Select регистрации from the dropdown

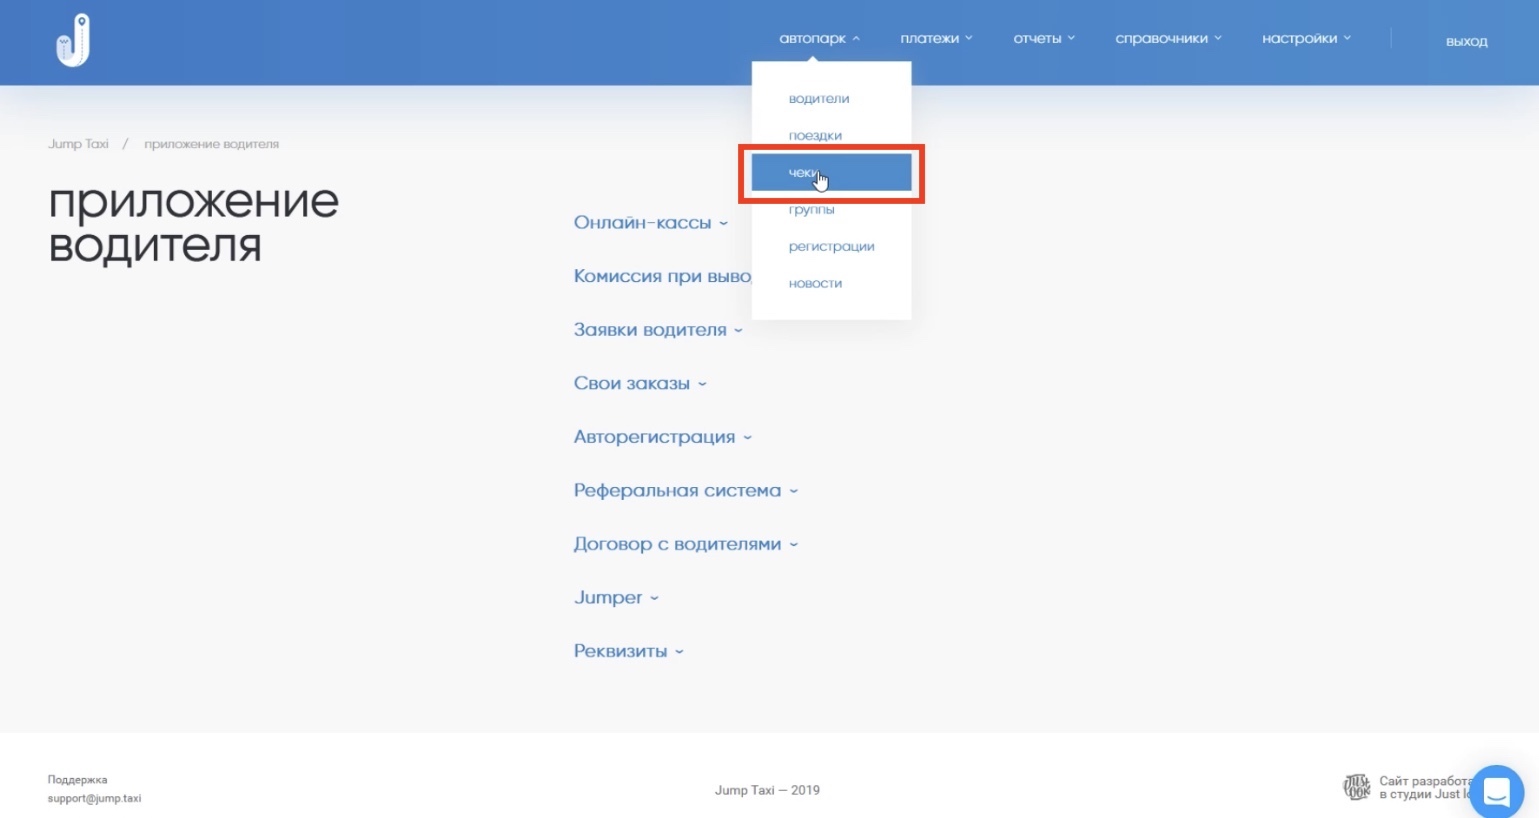(x=831, y=247)
